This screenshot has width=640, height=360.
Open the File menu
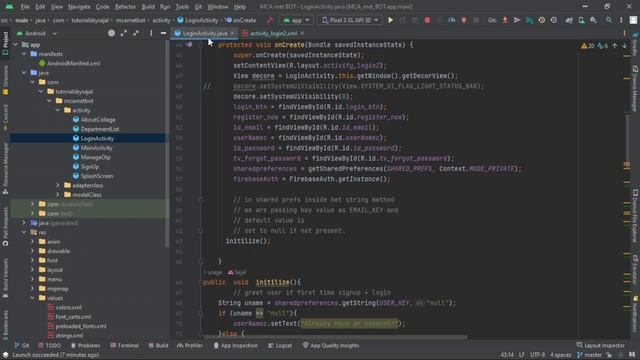(25, 7)
